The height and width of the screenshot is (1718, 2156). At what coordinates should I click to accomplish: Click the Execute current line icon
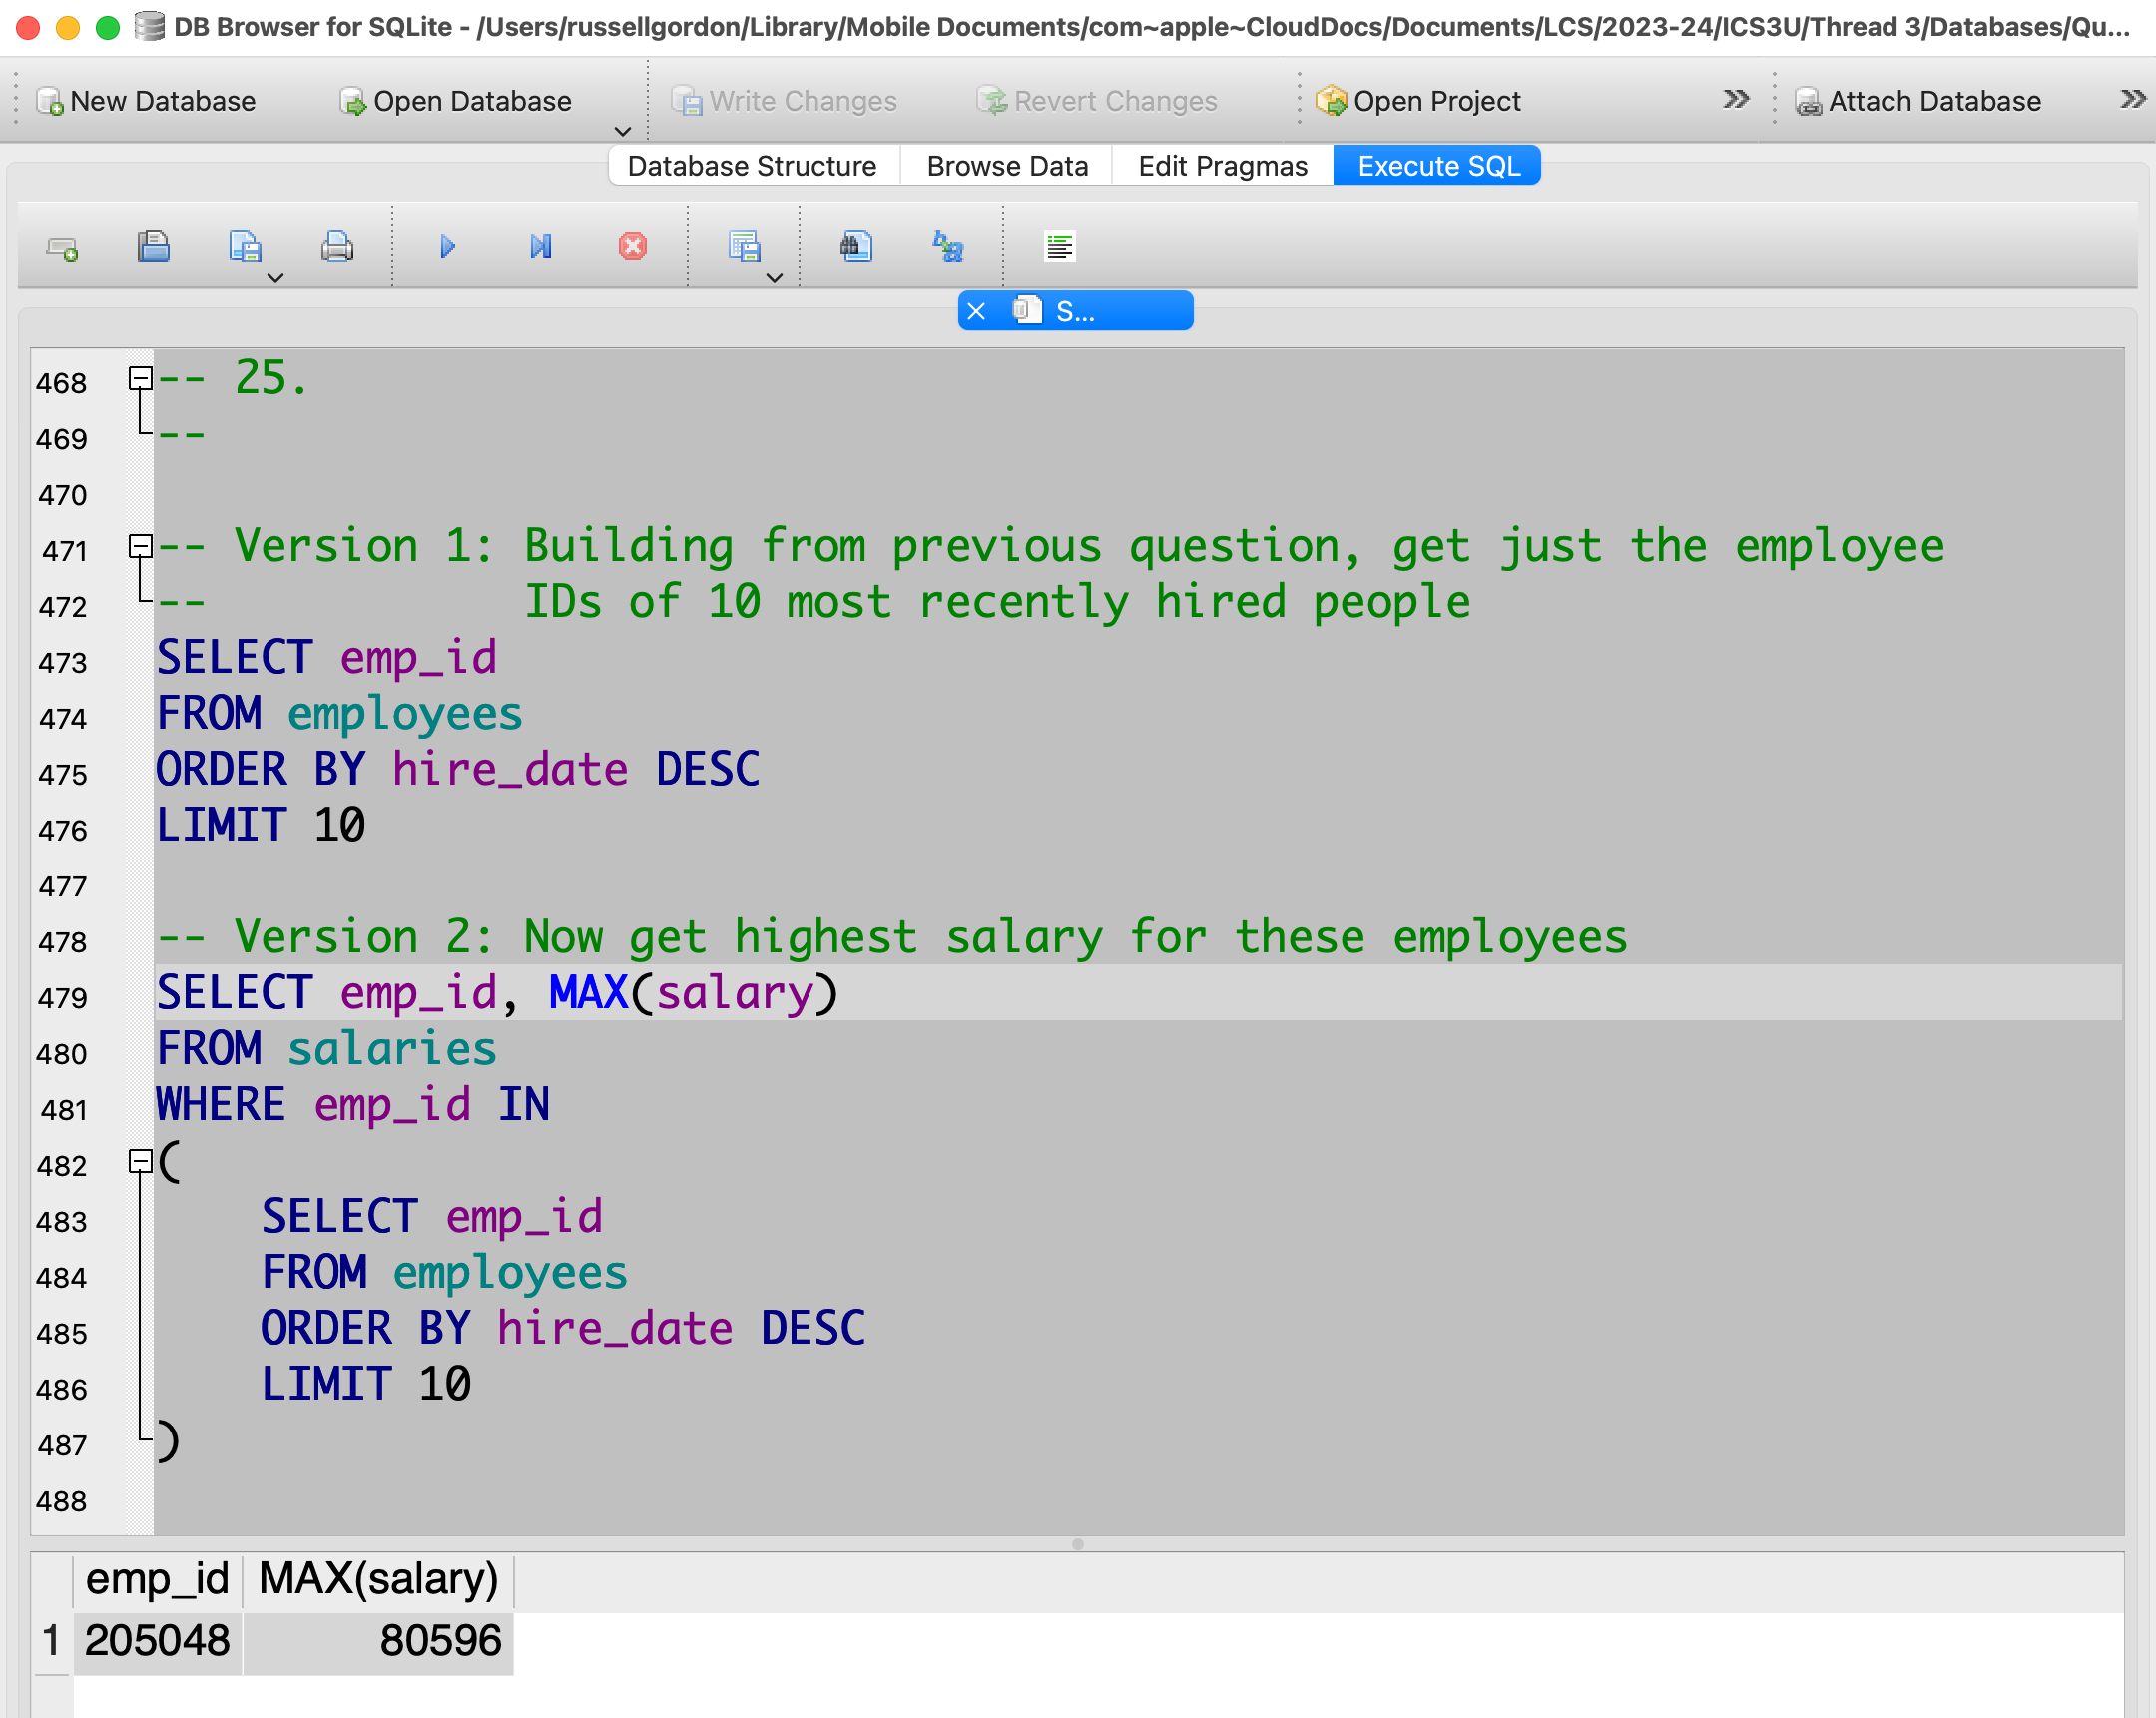click(x=540, y=246)
